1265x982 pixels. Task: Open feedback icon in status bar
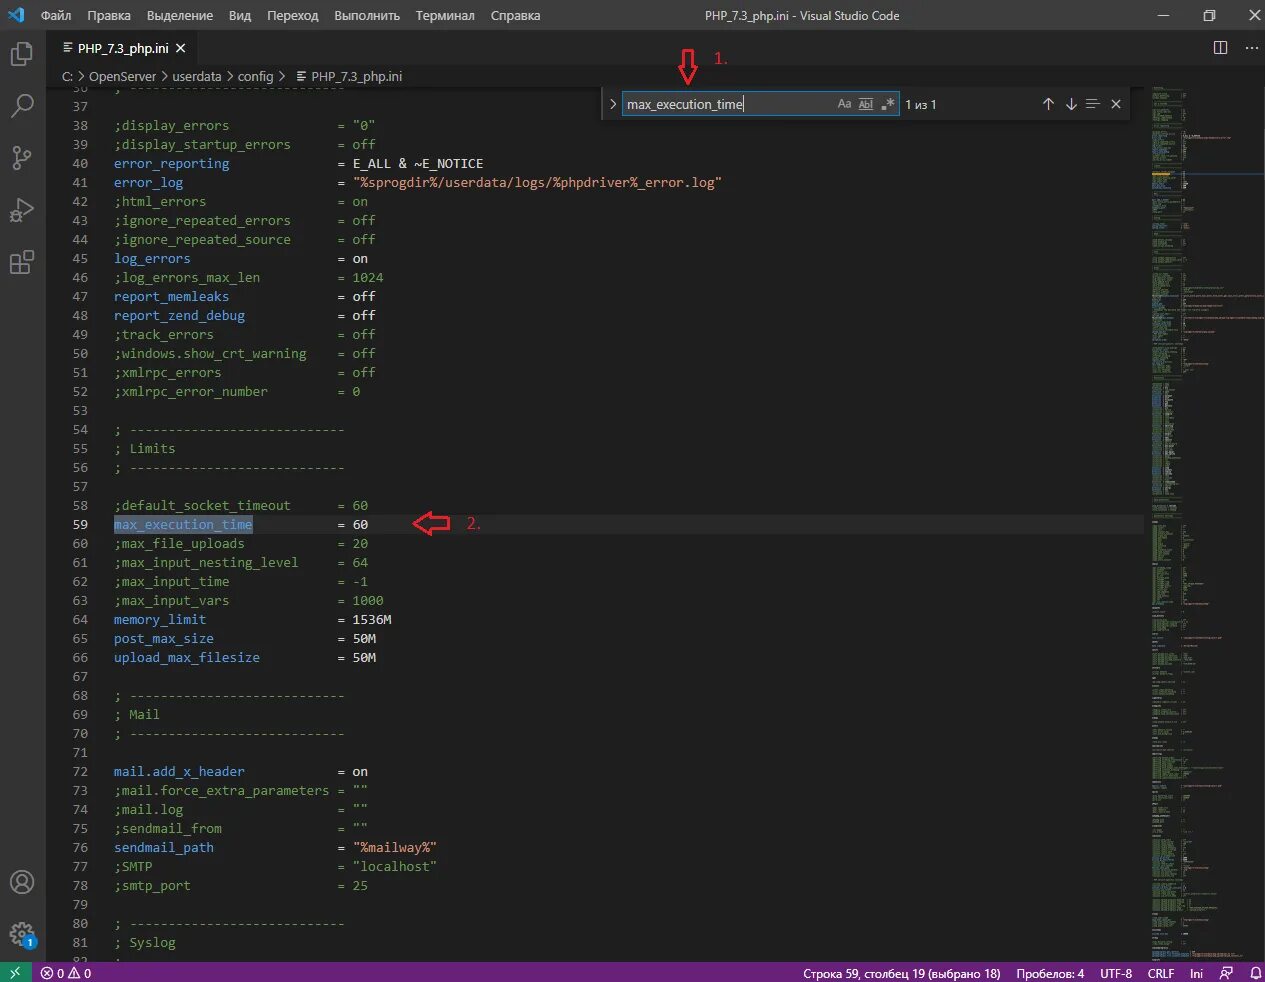pyautogui.click(x=1227, y=972)
